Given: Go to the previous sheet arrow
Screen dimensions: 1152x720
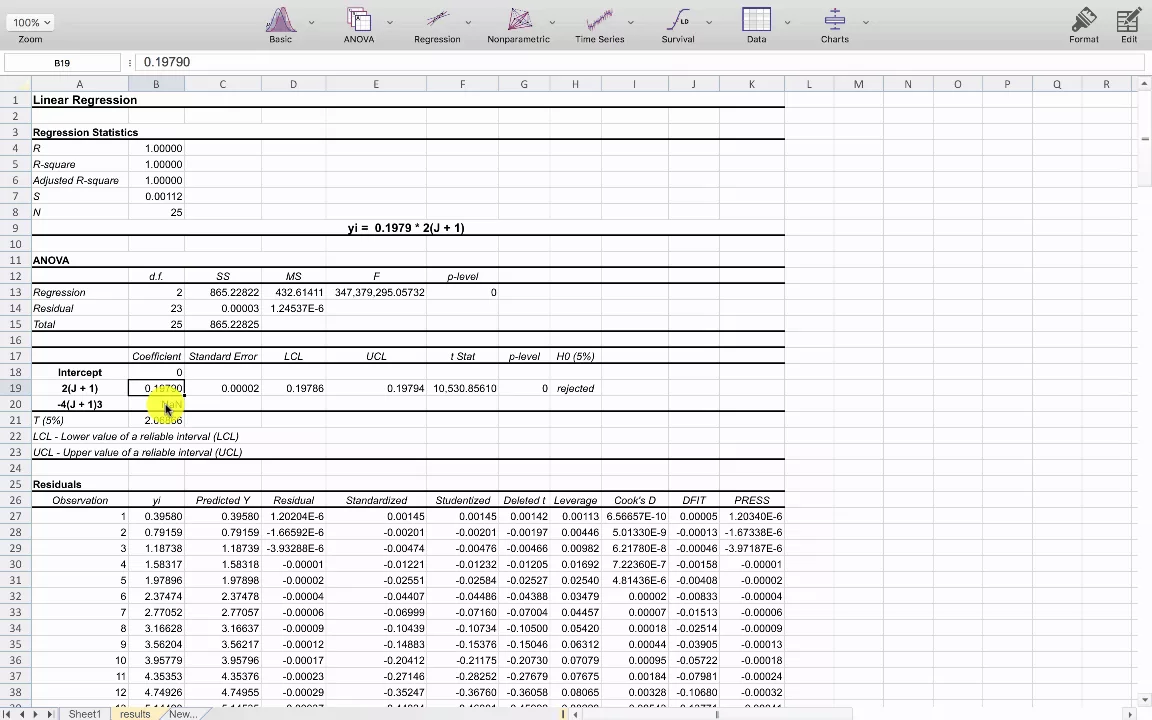Looking at the screenshot, I should point(22,714).
